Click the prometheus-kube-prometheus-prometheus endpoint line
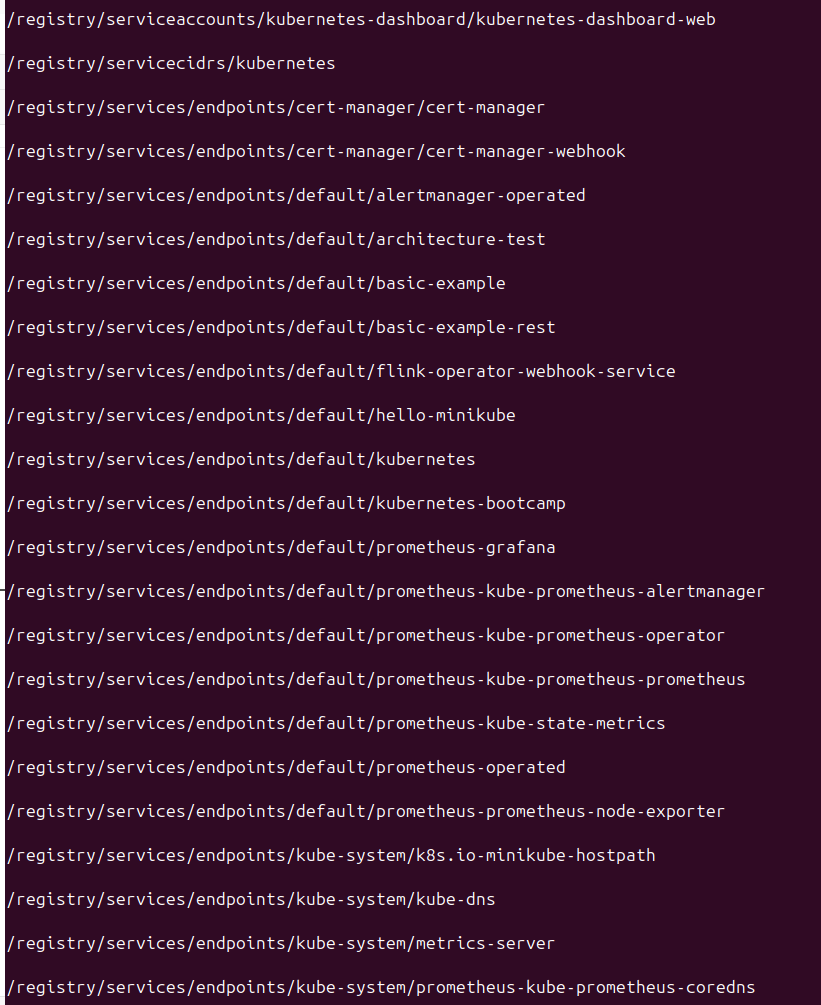This screenshot has height=1005, width=821. (376, 679)
